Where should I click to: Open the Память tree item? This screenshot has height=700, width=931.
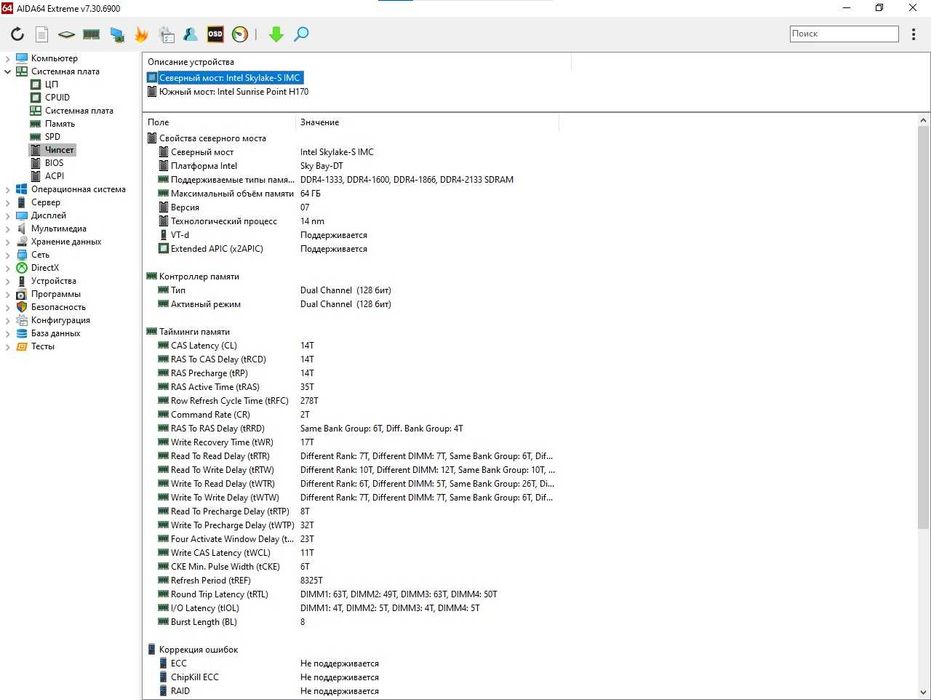point(59,123)
